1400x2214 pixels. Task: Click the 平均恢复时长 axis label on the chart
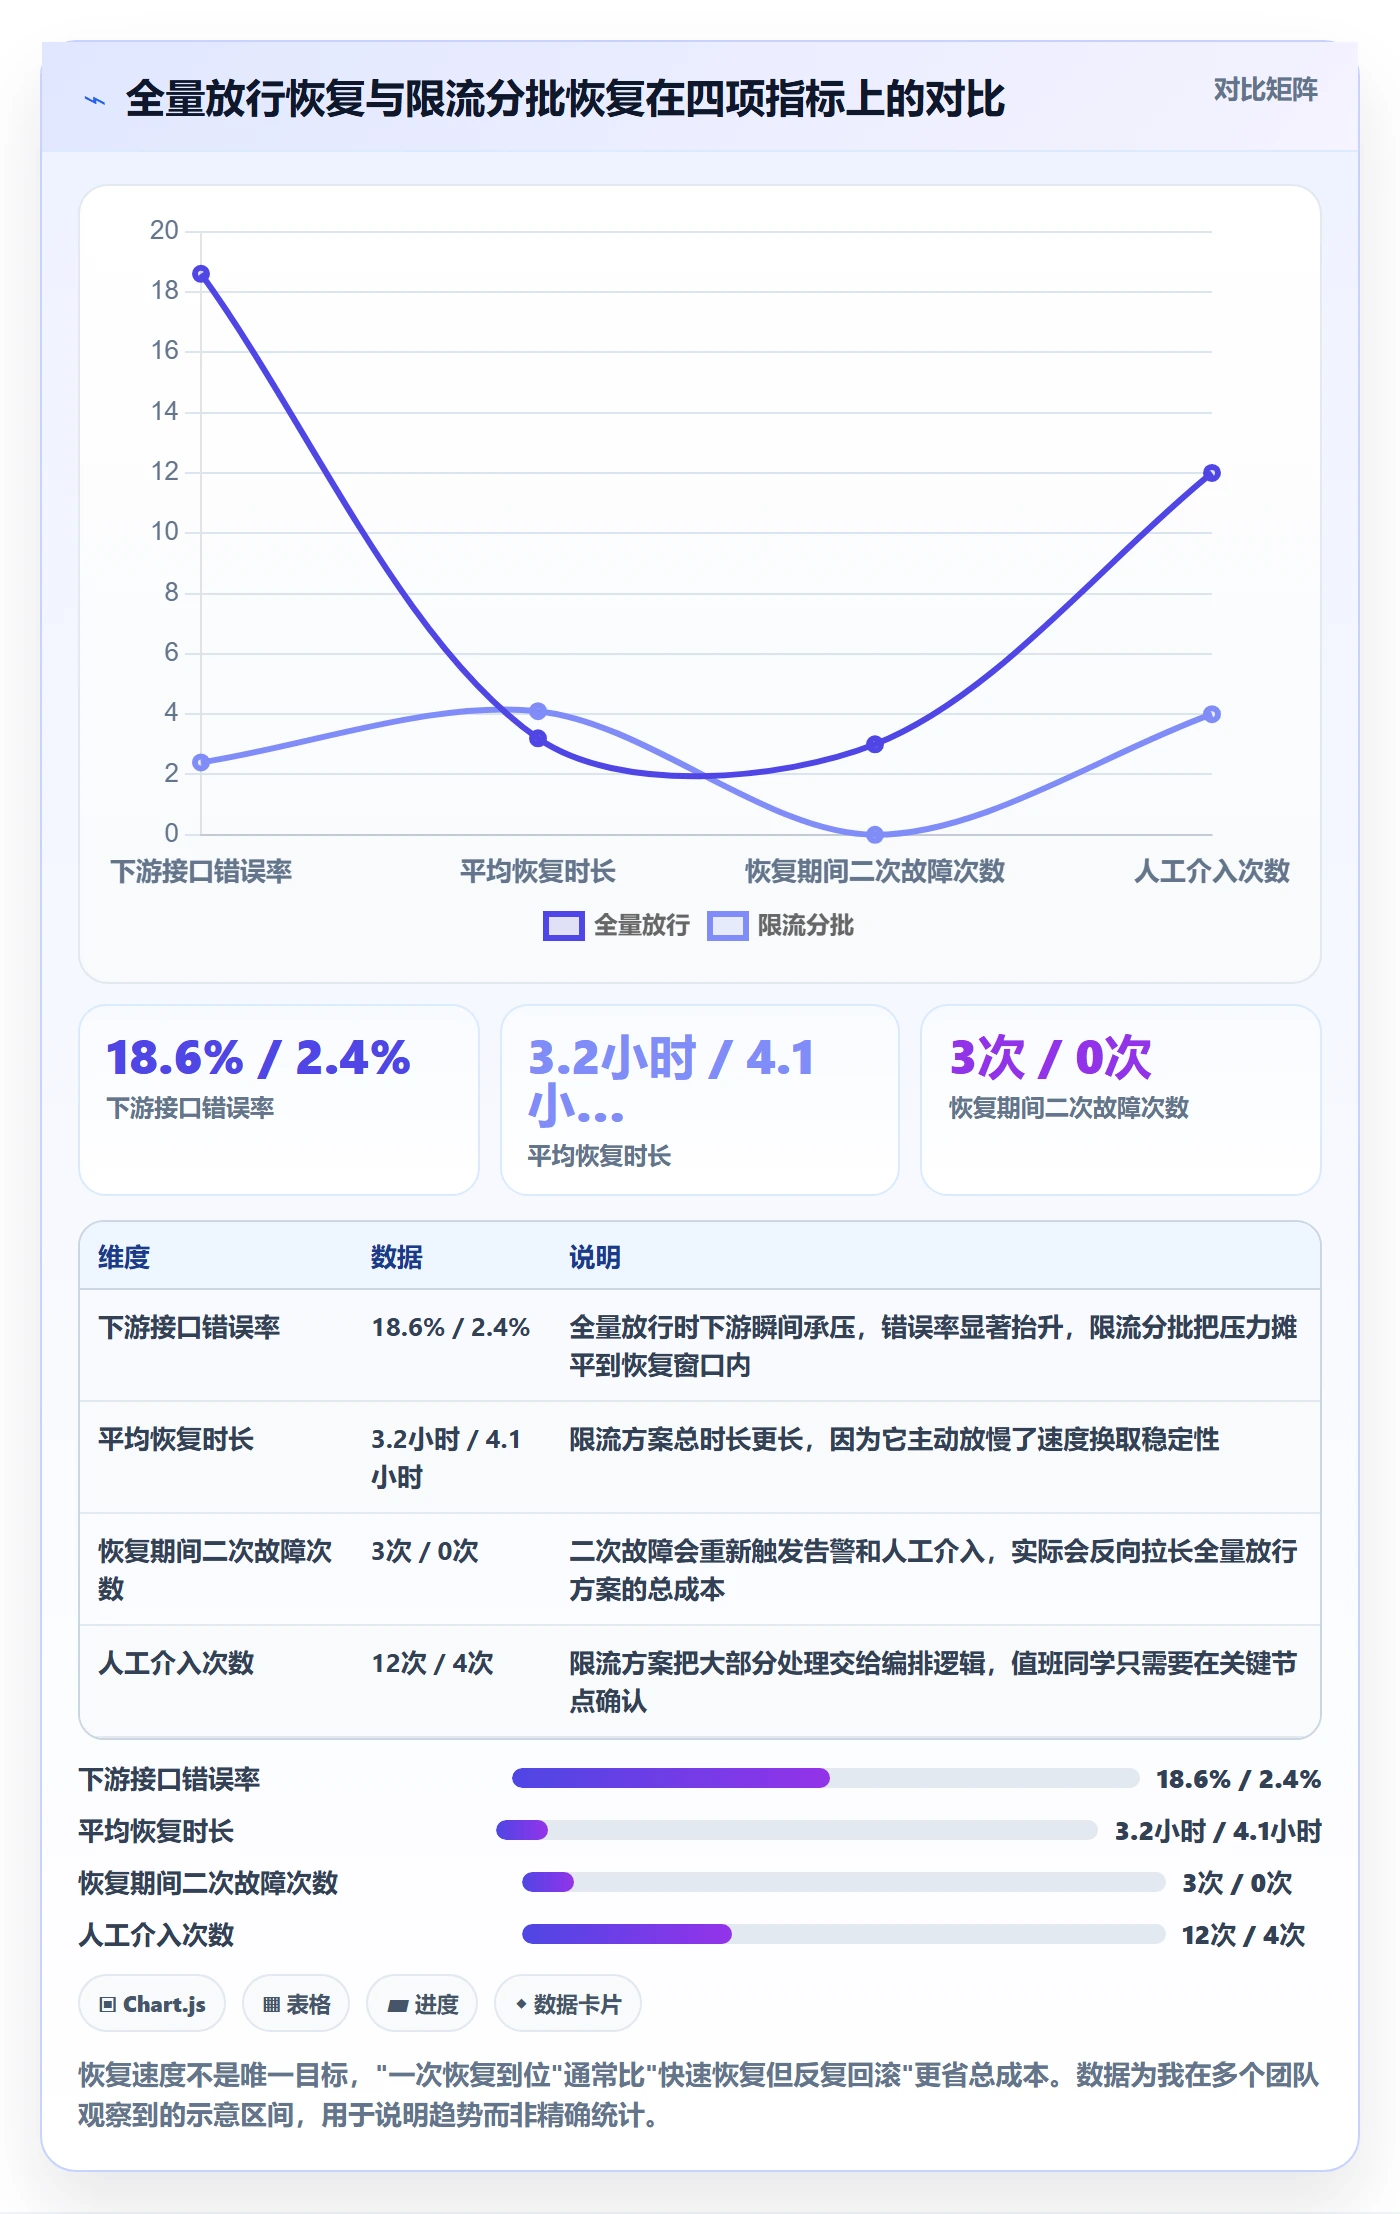[538, 871]
